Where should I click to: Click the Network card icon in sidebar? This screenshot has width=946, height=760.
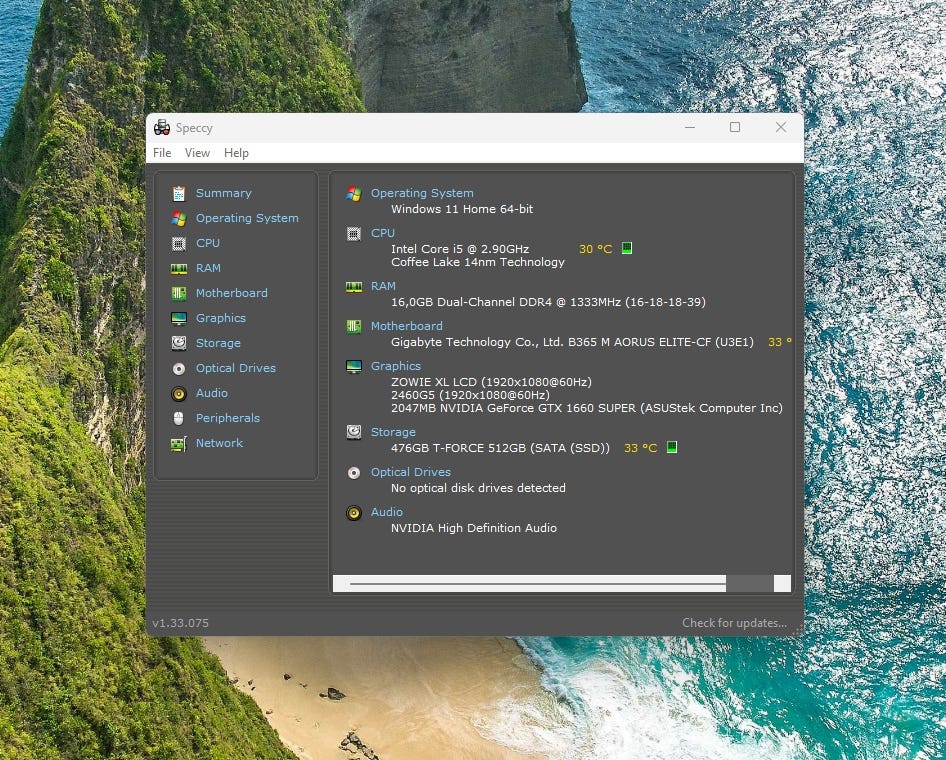179,443
